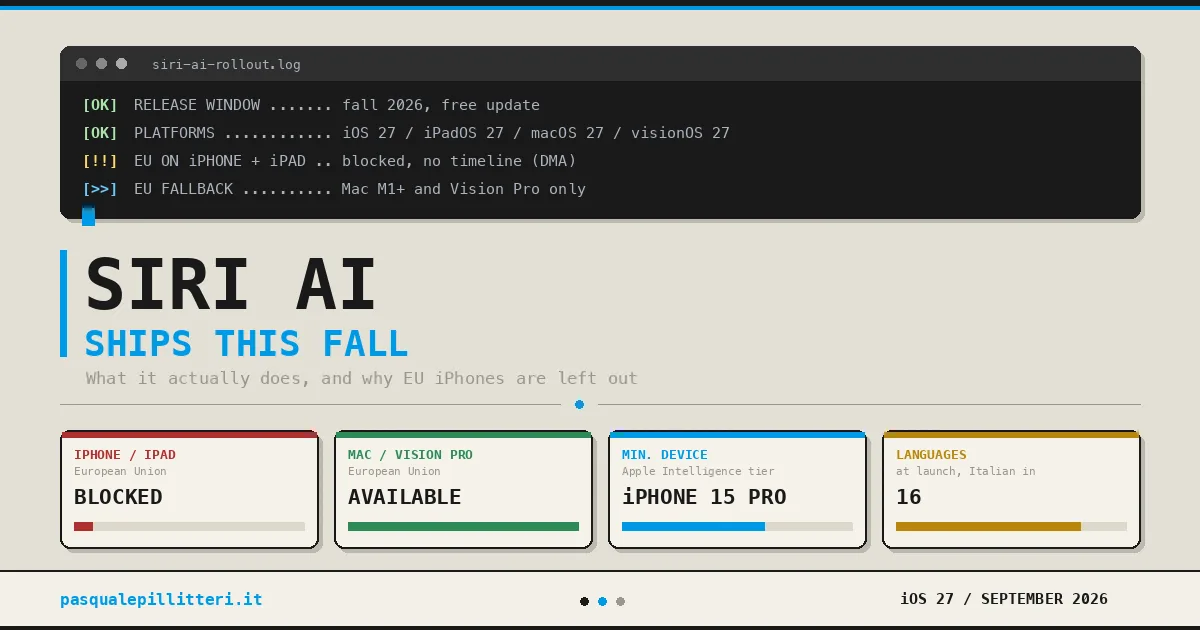The image size is (1200, 630).
Task: Click the first gray terminal window dot
Action: pyautogui.click(x=82, y=64)
